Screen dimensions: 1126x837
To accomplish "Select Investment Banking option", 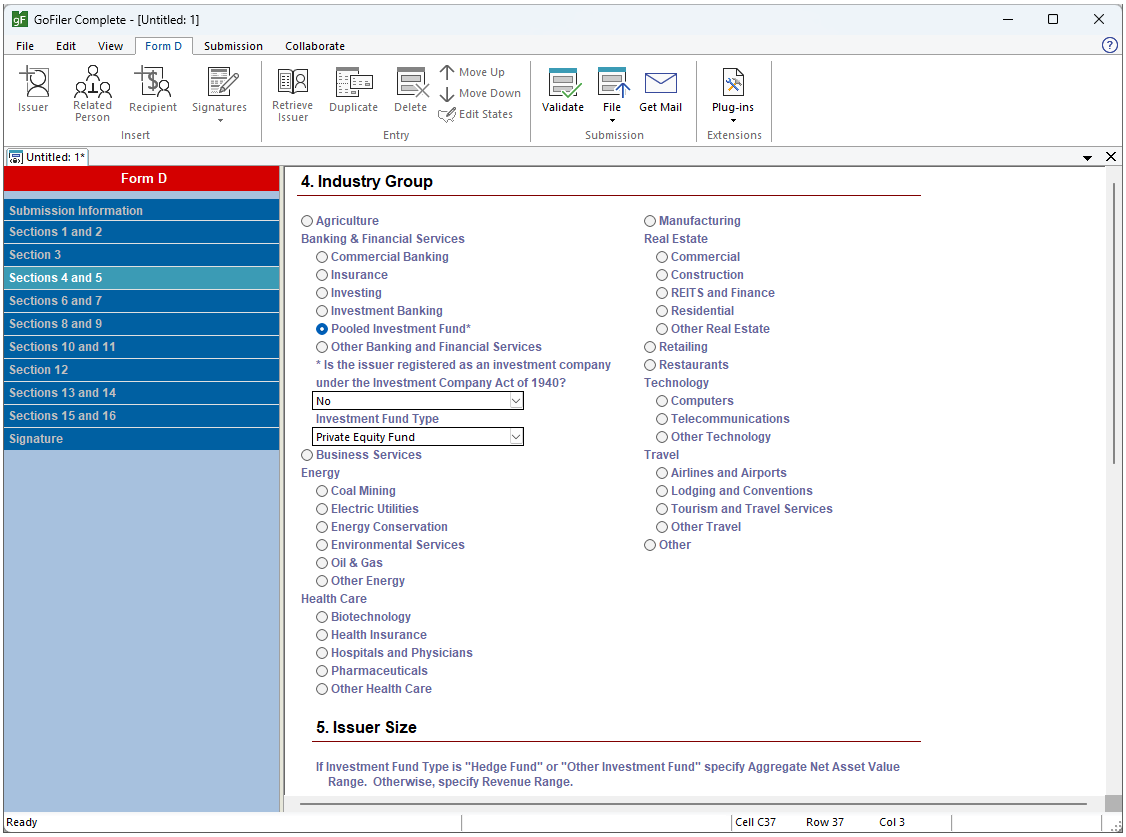I will (322, 311).
